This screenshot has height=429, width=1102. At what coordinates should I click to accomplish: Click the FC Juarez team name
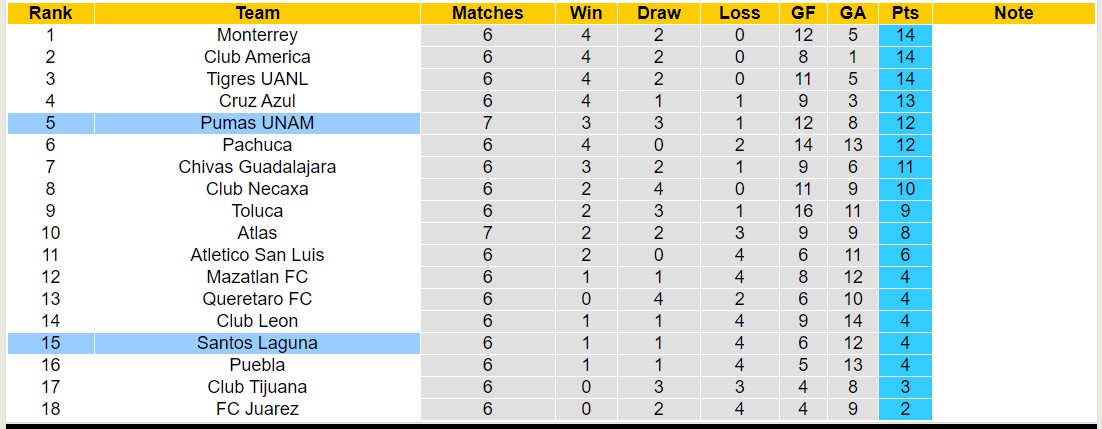(257, 409)
